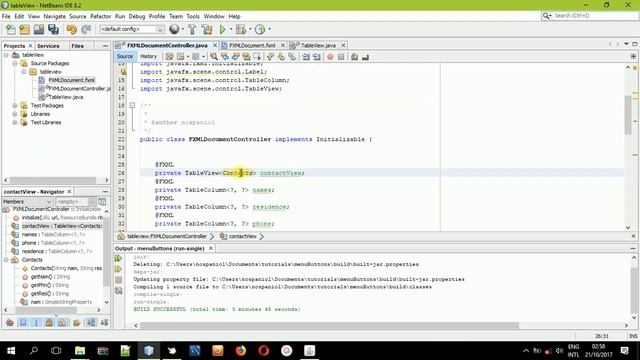The image size is (640, 360).
Task: Click the Find Next Occurrence editor icon
Action: click(236, 57)
